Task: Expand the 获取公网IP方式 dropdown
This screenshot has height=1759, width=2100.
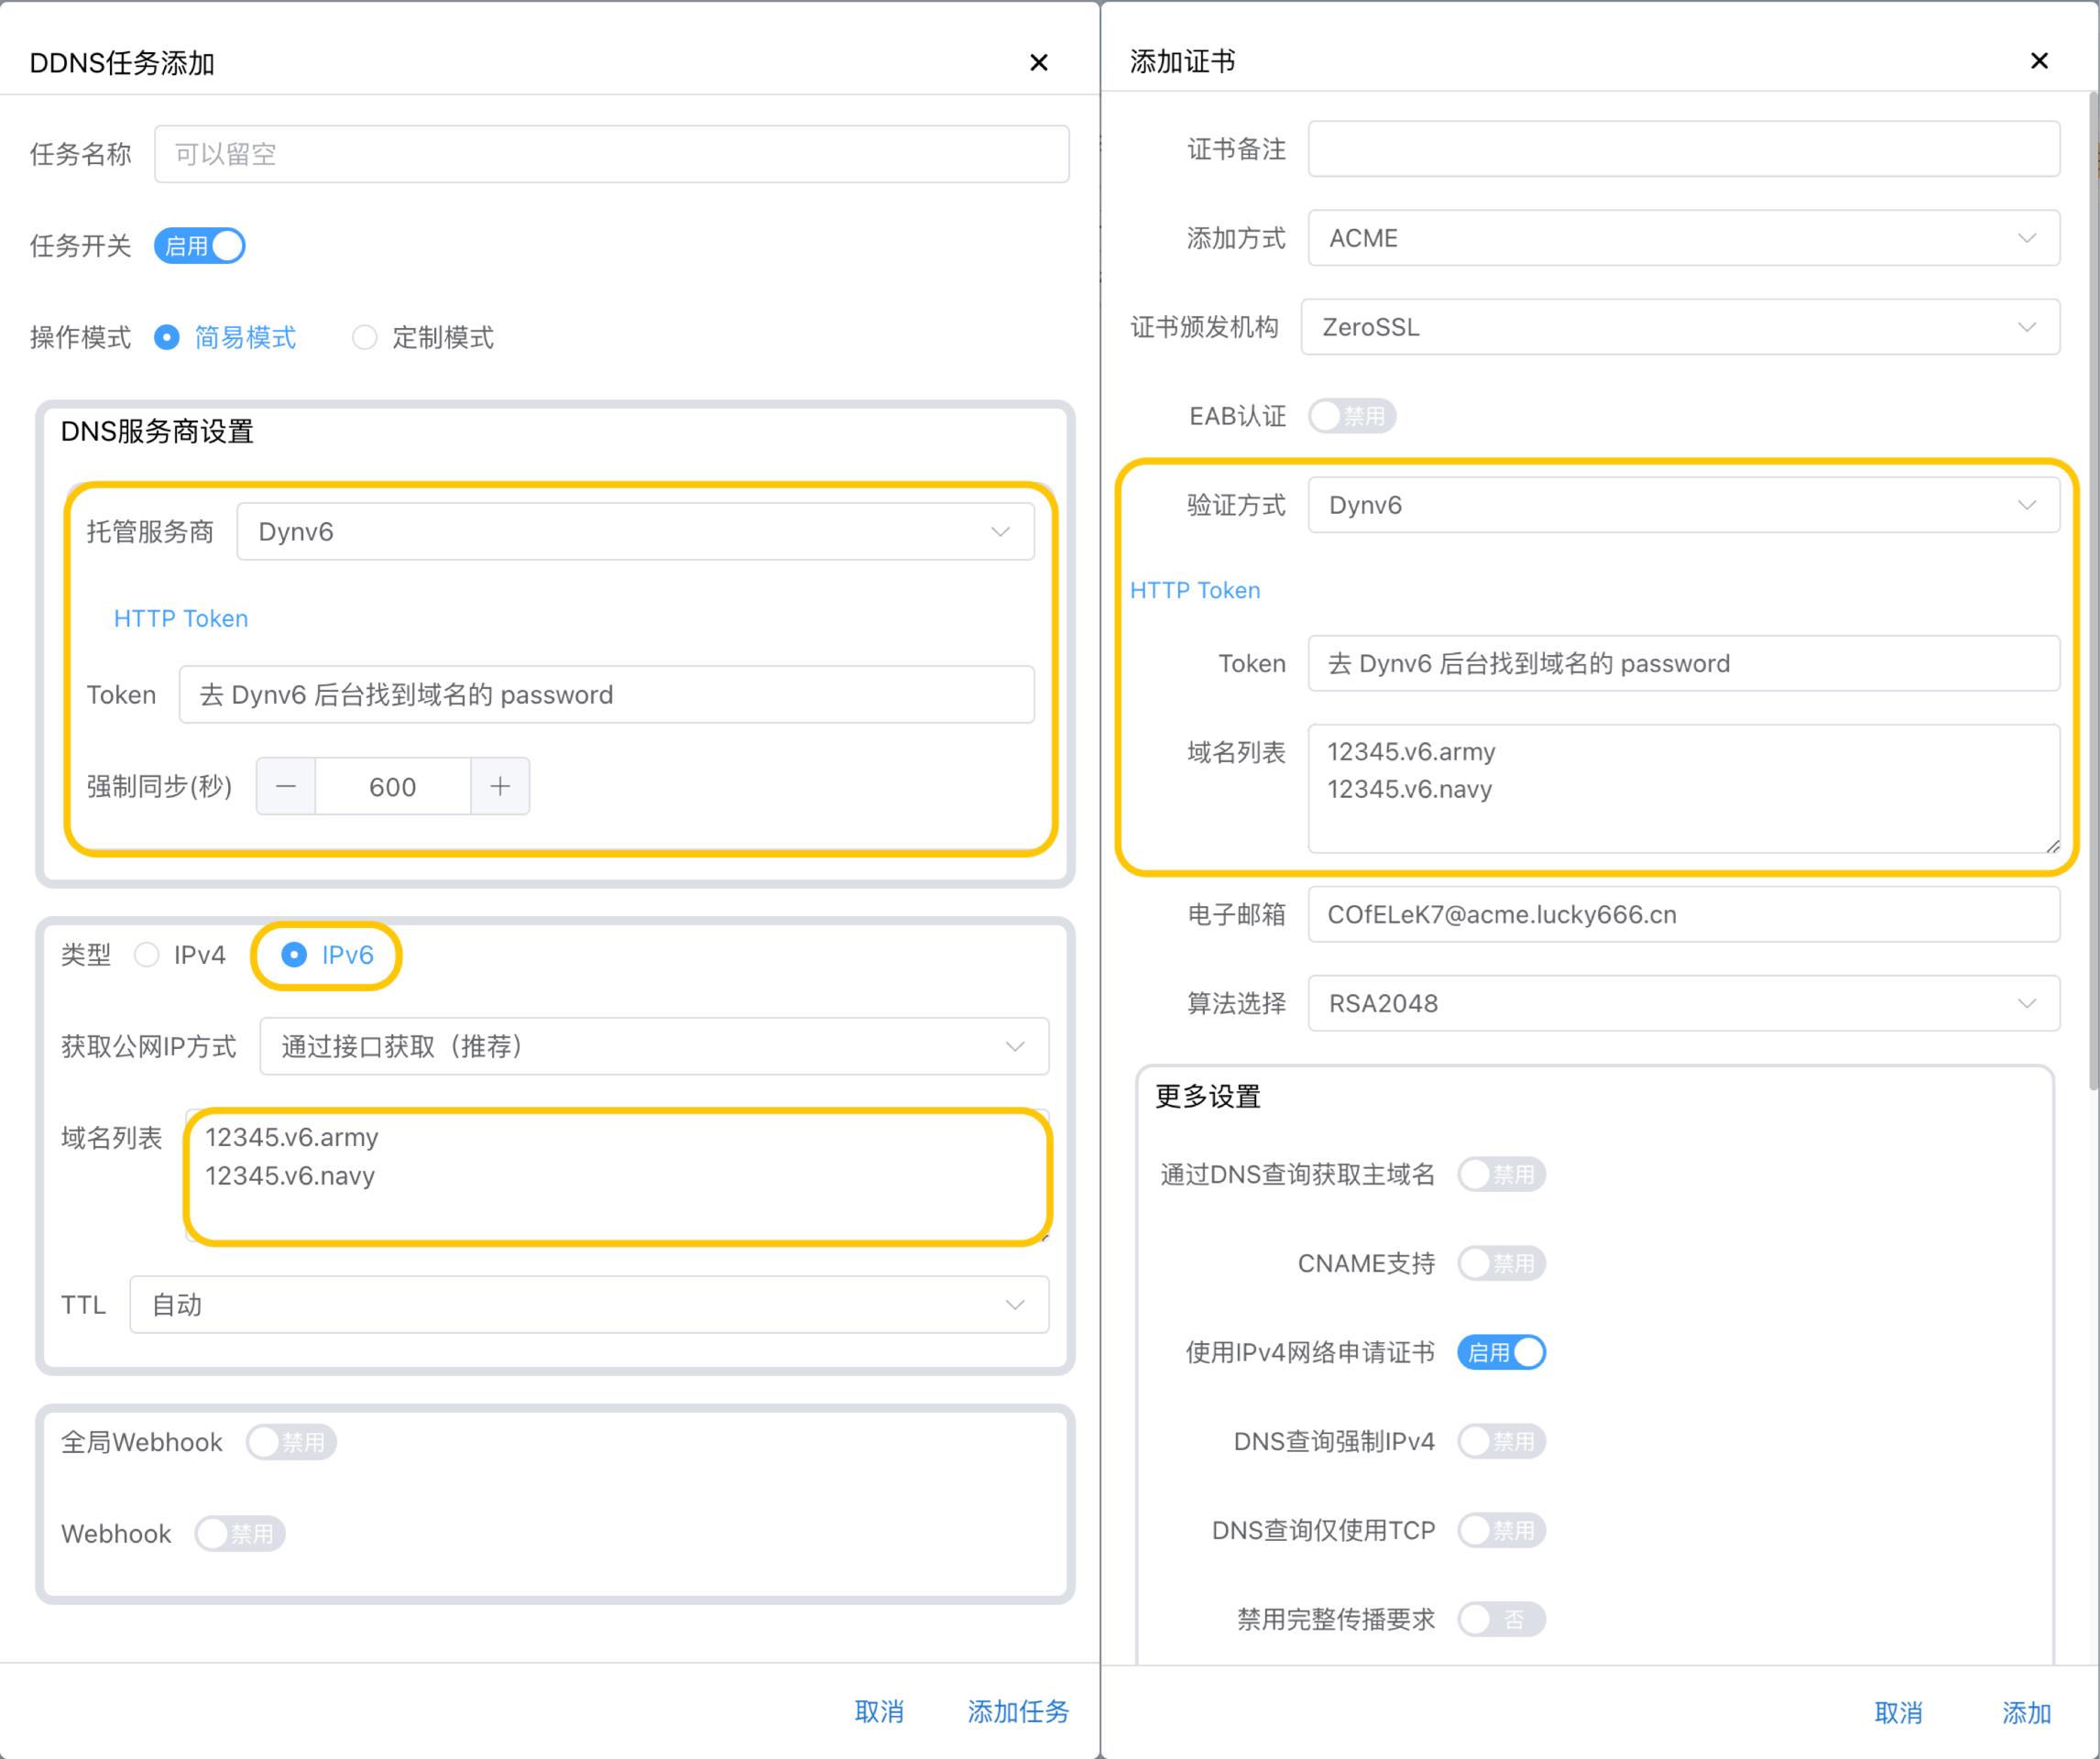Action: pyautogui.click(x=653, y=1047)
